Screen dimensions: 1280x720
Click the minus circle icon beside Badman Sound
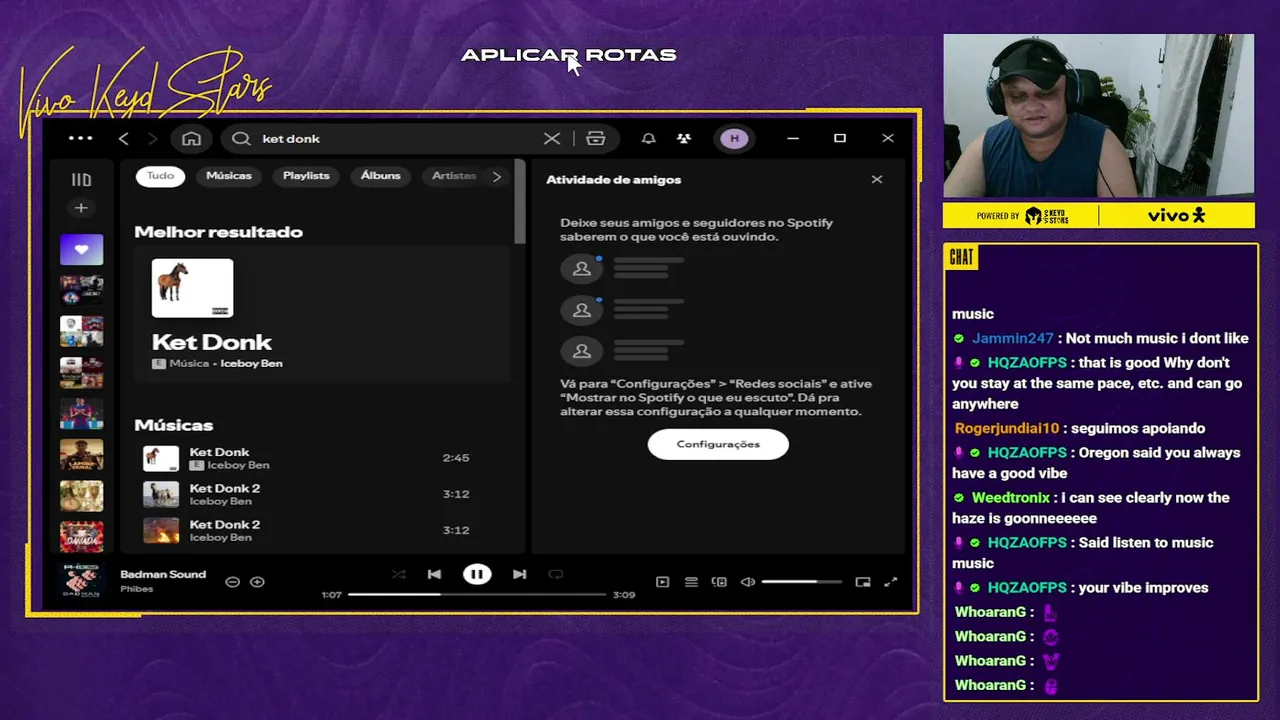[232, 582]
